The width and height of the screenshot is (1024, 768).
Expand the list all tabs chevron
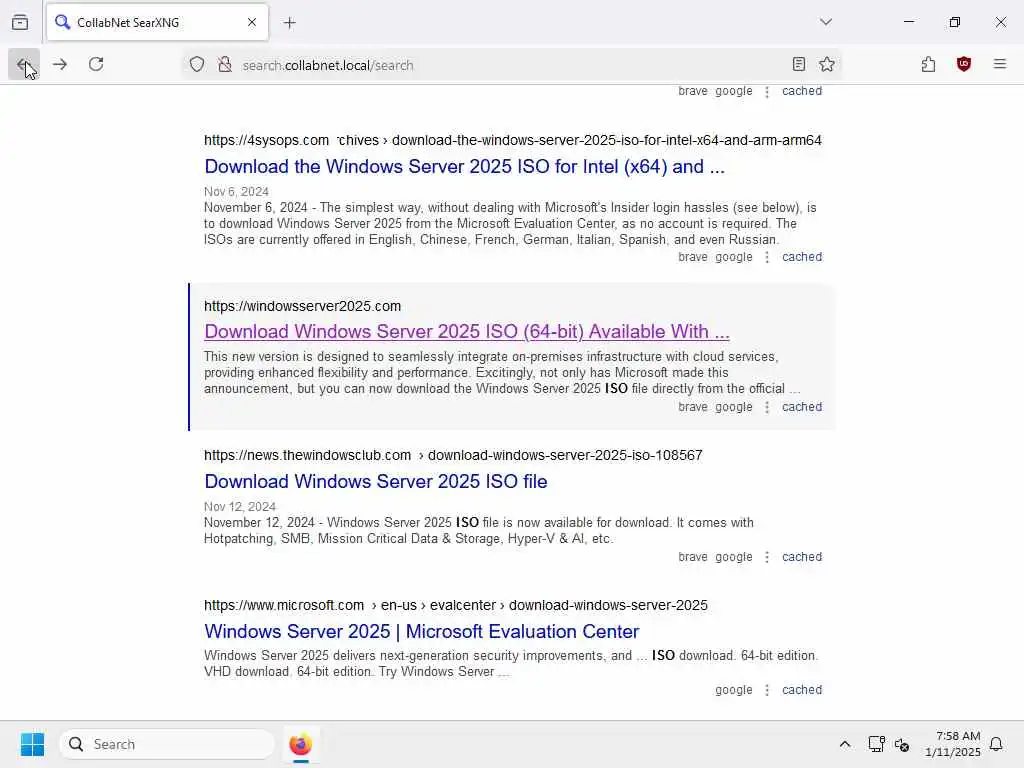click(826, 22)
